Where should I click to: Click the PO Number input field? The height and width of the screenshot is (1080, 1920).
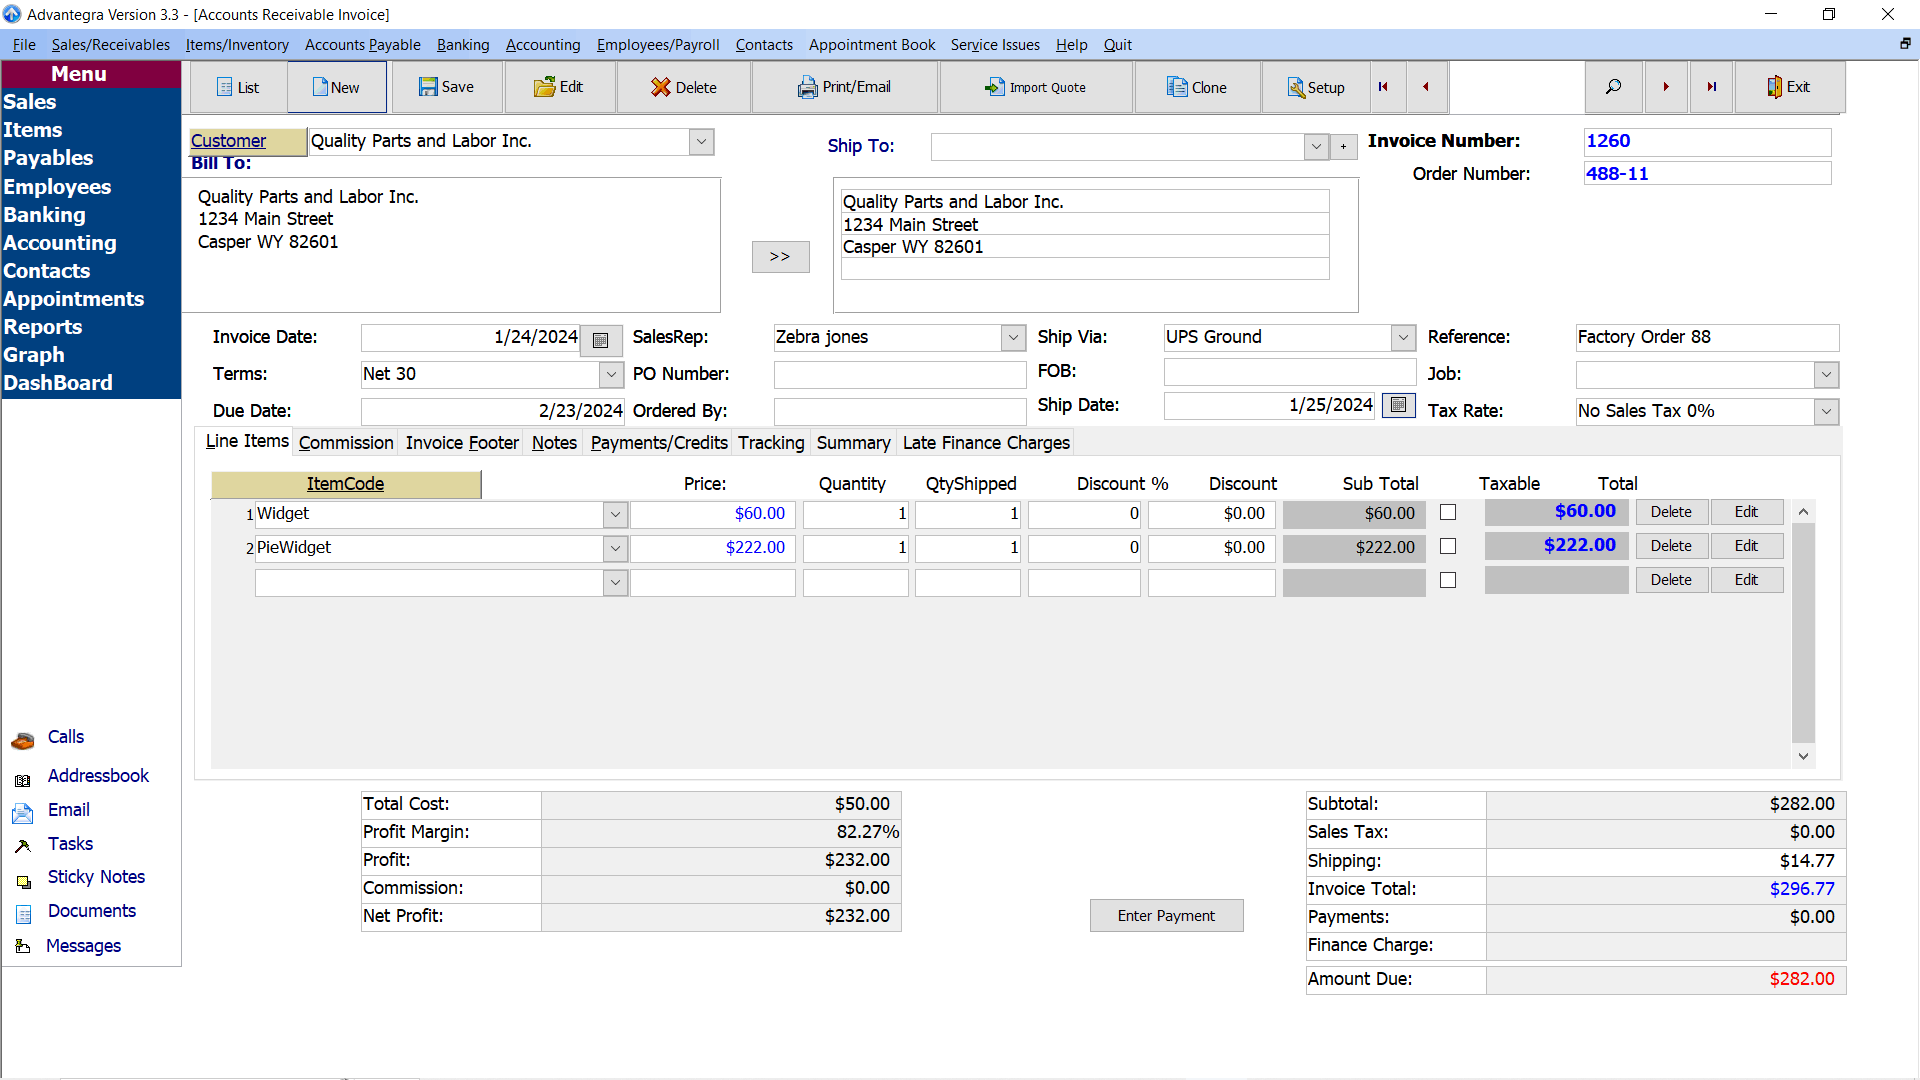tap(900, 375)
